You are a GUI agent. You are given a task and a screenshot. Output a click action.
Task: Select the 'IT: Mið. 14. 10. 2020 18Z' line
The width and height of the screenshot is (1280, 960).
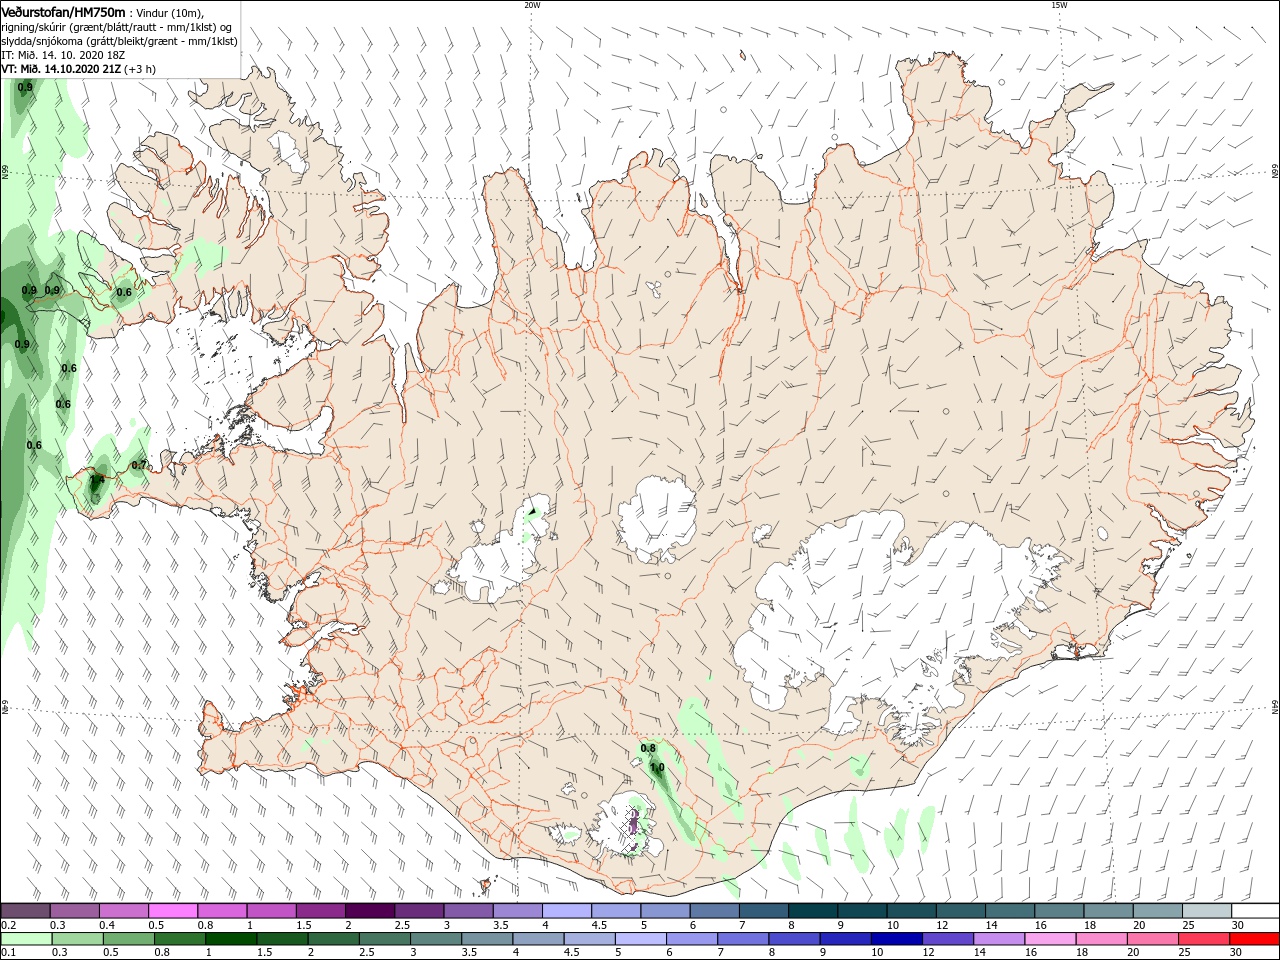[x=62, y=55]
